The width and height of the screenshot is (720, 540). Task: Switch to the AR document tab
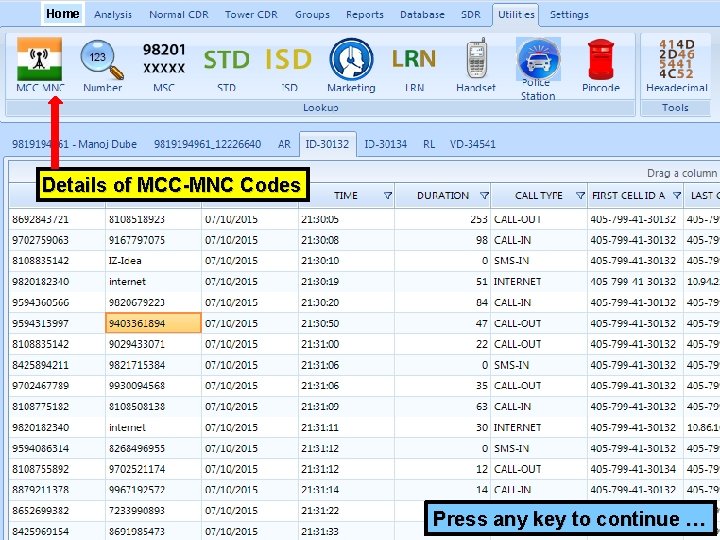(x=284, y=144)
